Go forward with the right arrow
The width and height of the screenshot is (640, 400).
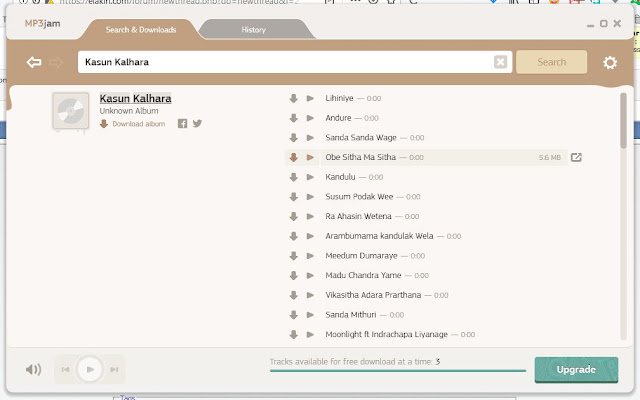pos(56,62)
